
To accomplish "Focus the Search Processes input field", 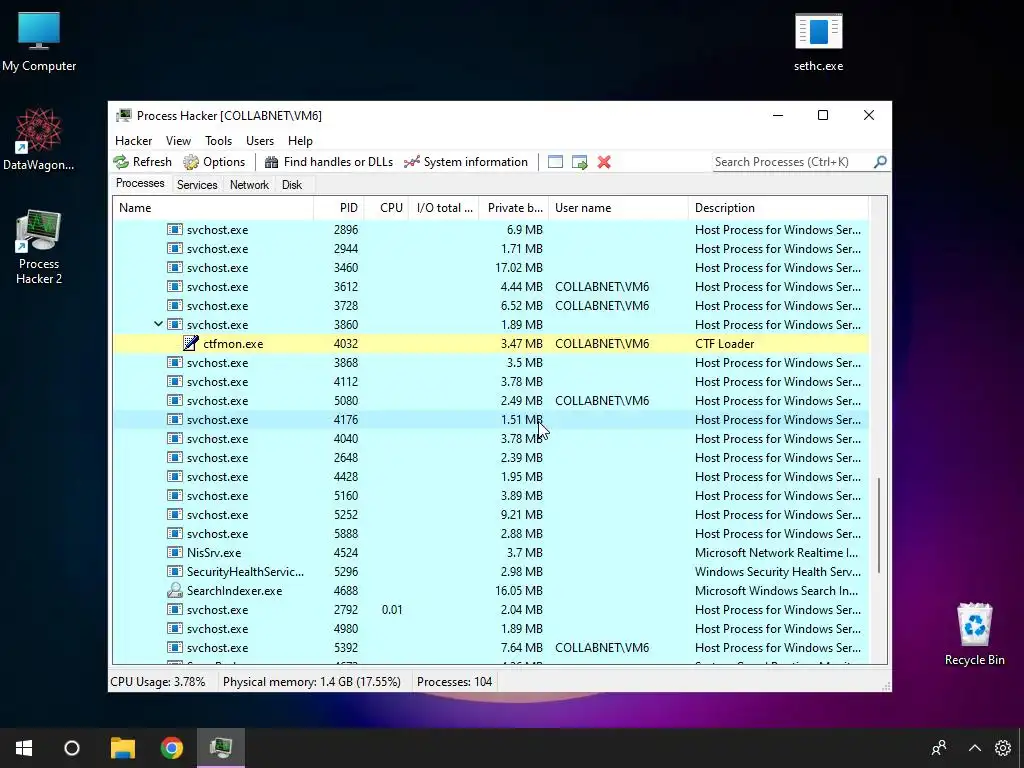I will click(x=792, y=162).
